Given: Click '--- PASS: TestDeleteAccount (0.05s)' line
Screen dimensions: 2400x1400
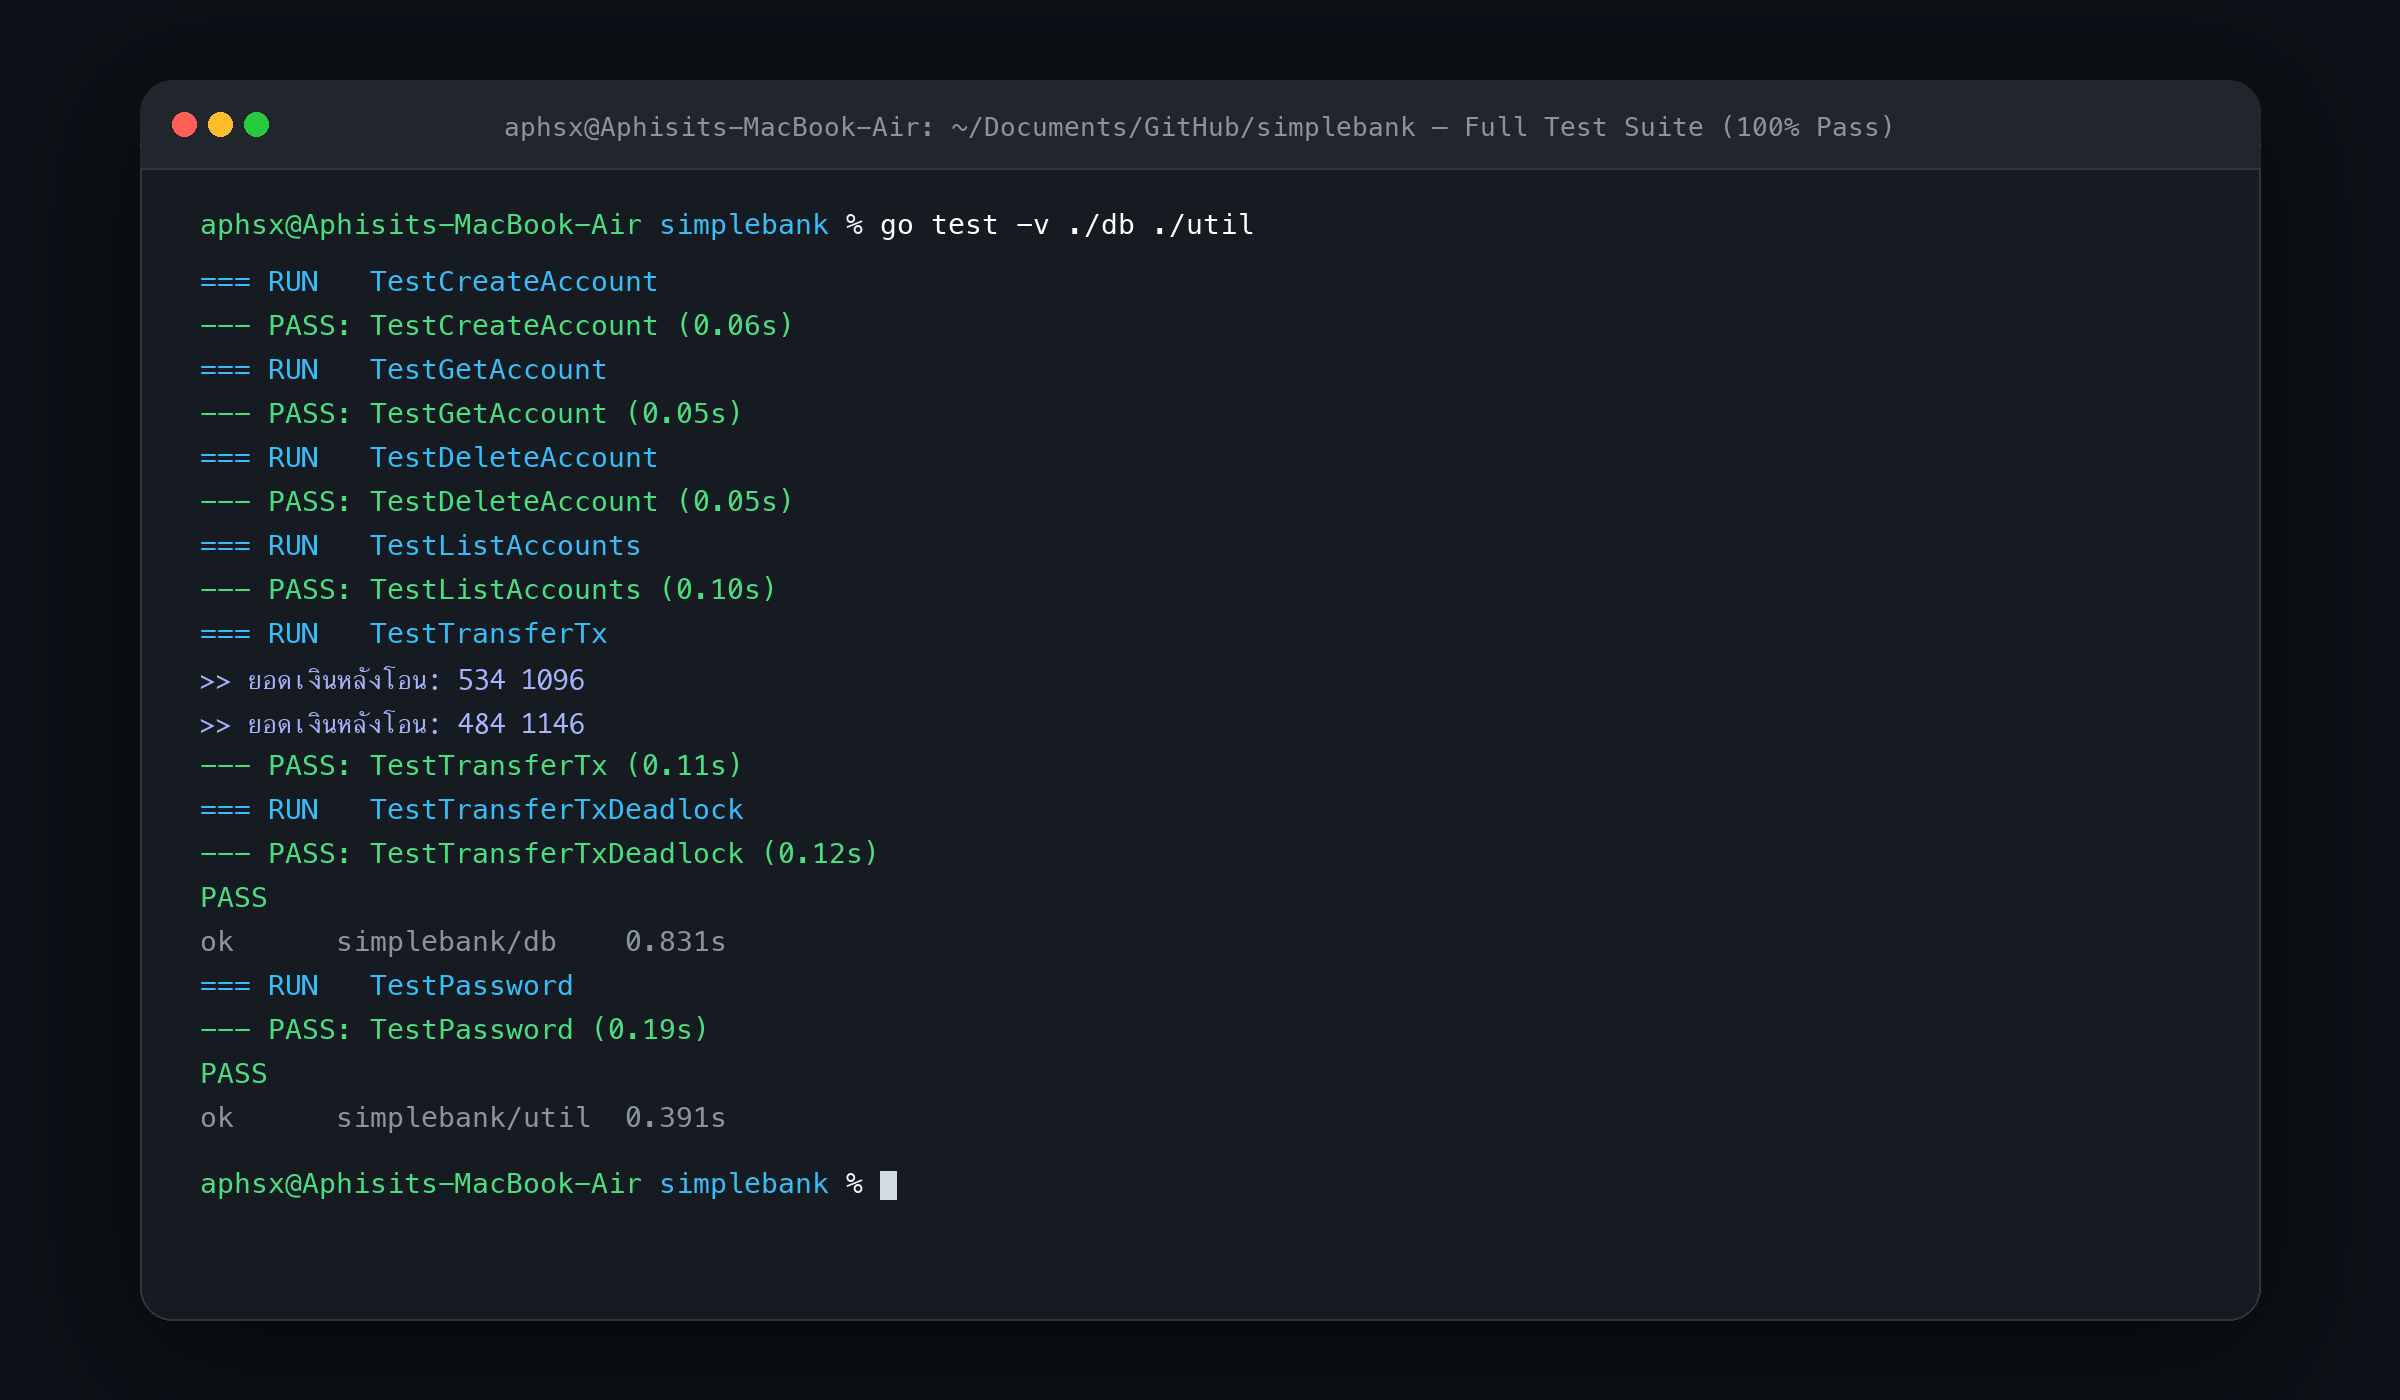Looking at the screenshot, I should point(497,502).
